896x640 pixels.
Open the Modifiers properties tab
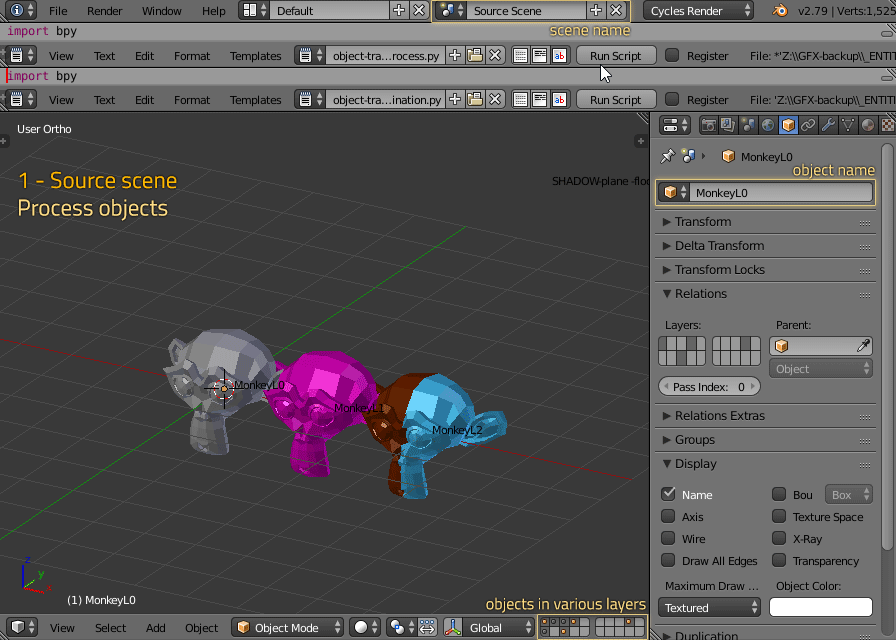[828, 125]
